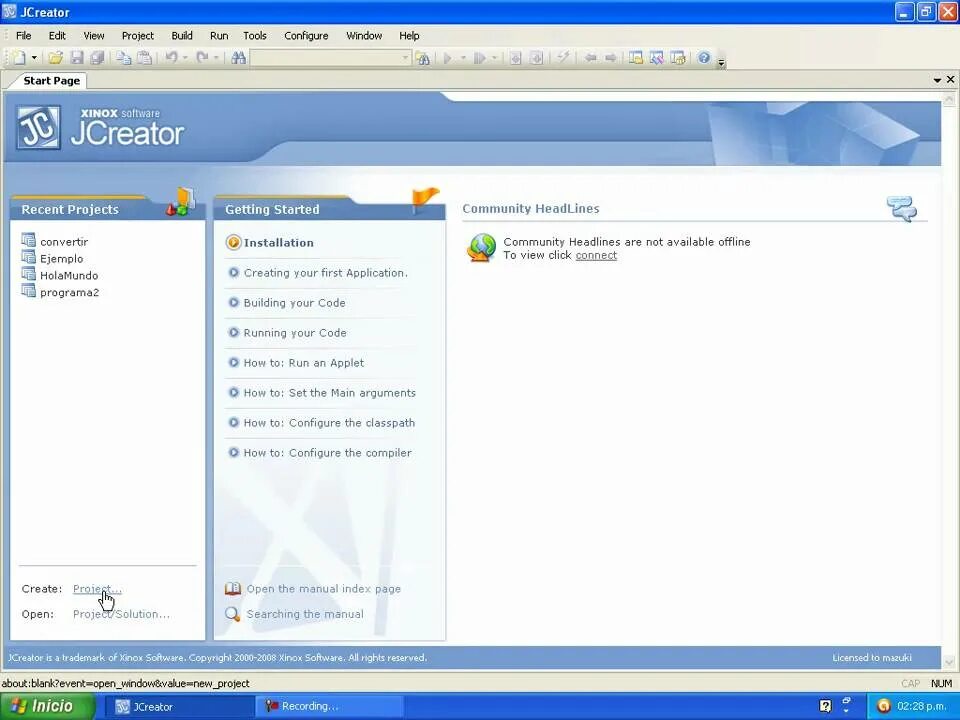Click the start page scrollbar down arrow
The height and width of the screenshot is (720, 960).
tap(949, 661)
